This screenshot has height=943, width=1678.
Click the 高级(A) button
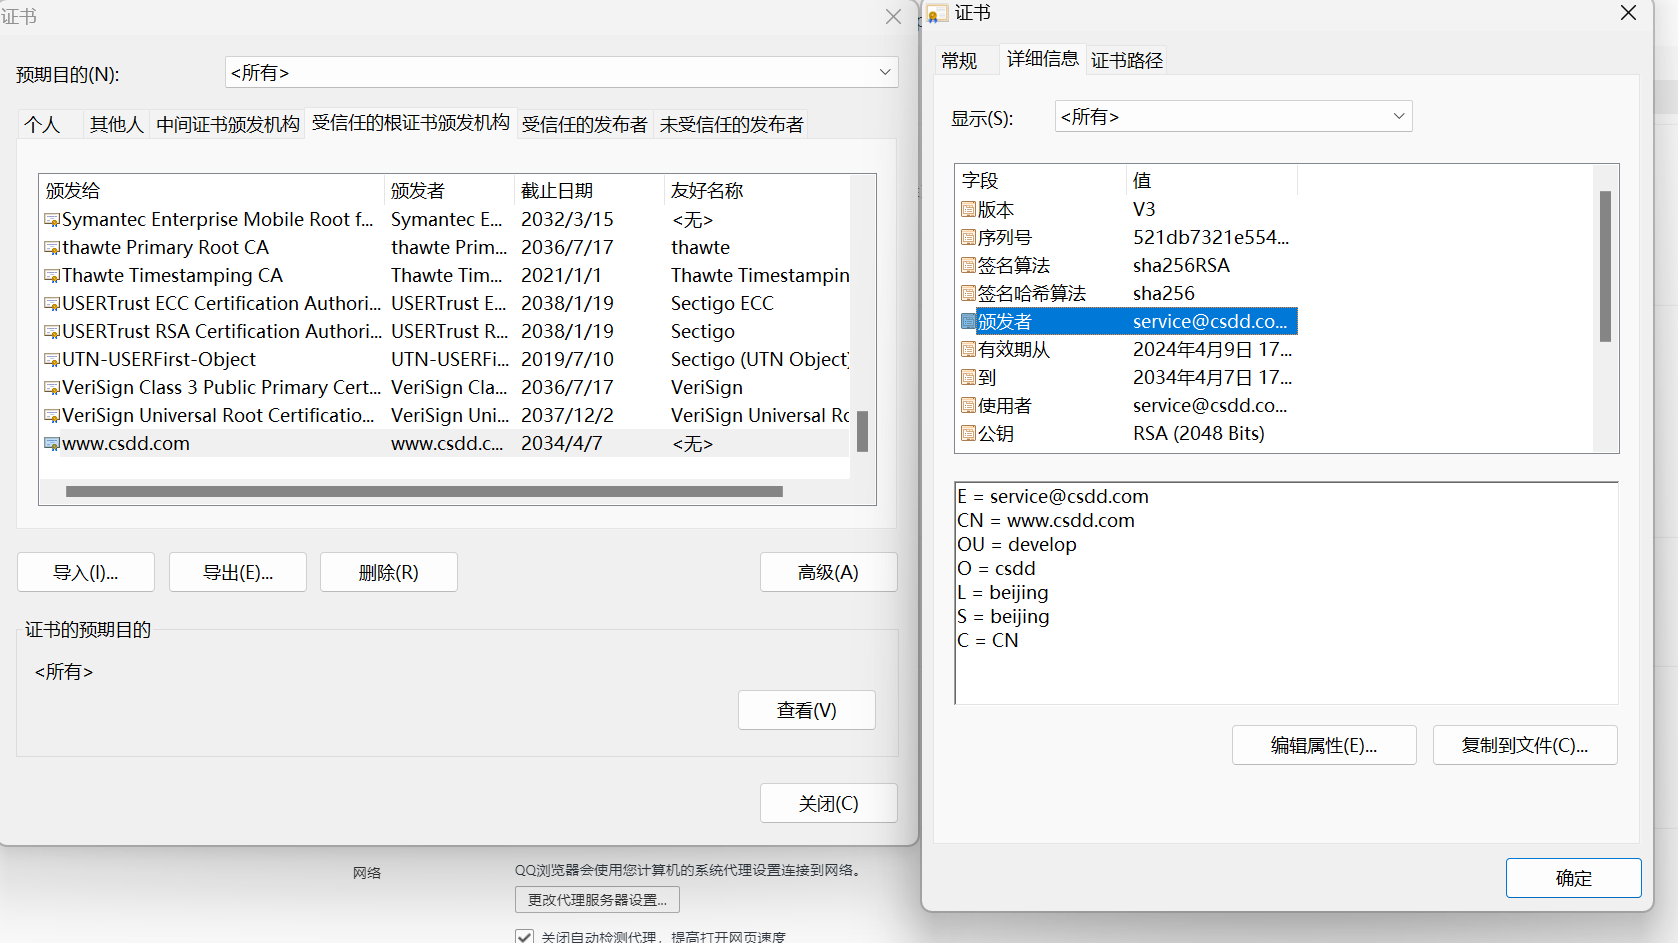pyautogui.click(x=828, y=572)
